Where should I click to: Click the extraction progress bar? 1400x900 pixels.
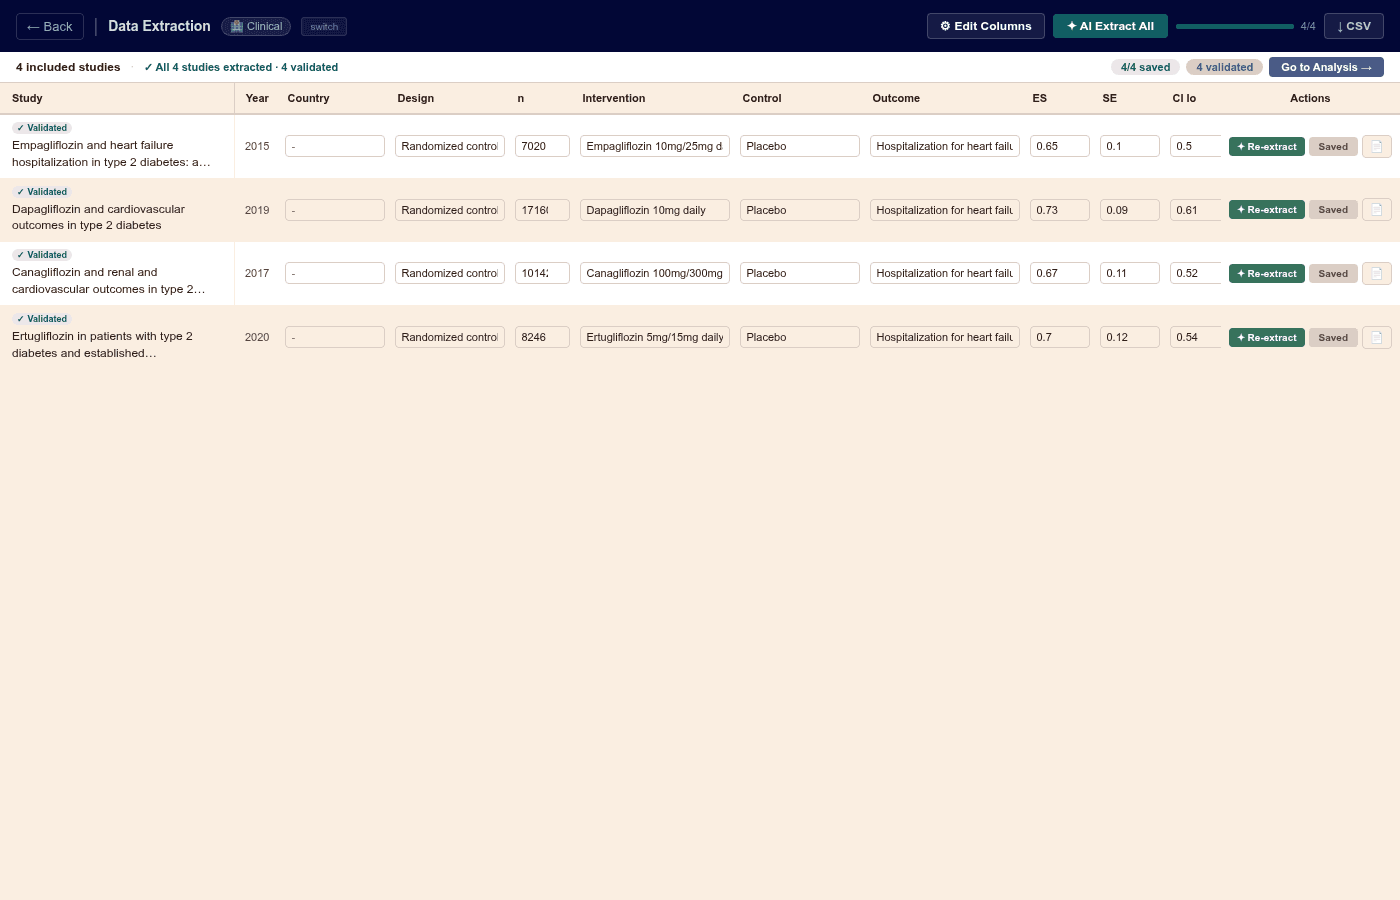tap(1235, 26)
